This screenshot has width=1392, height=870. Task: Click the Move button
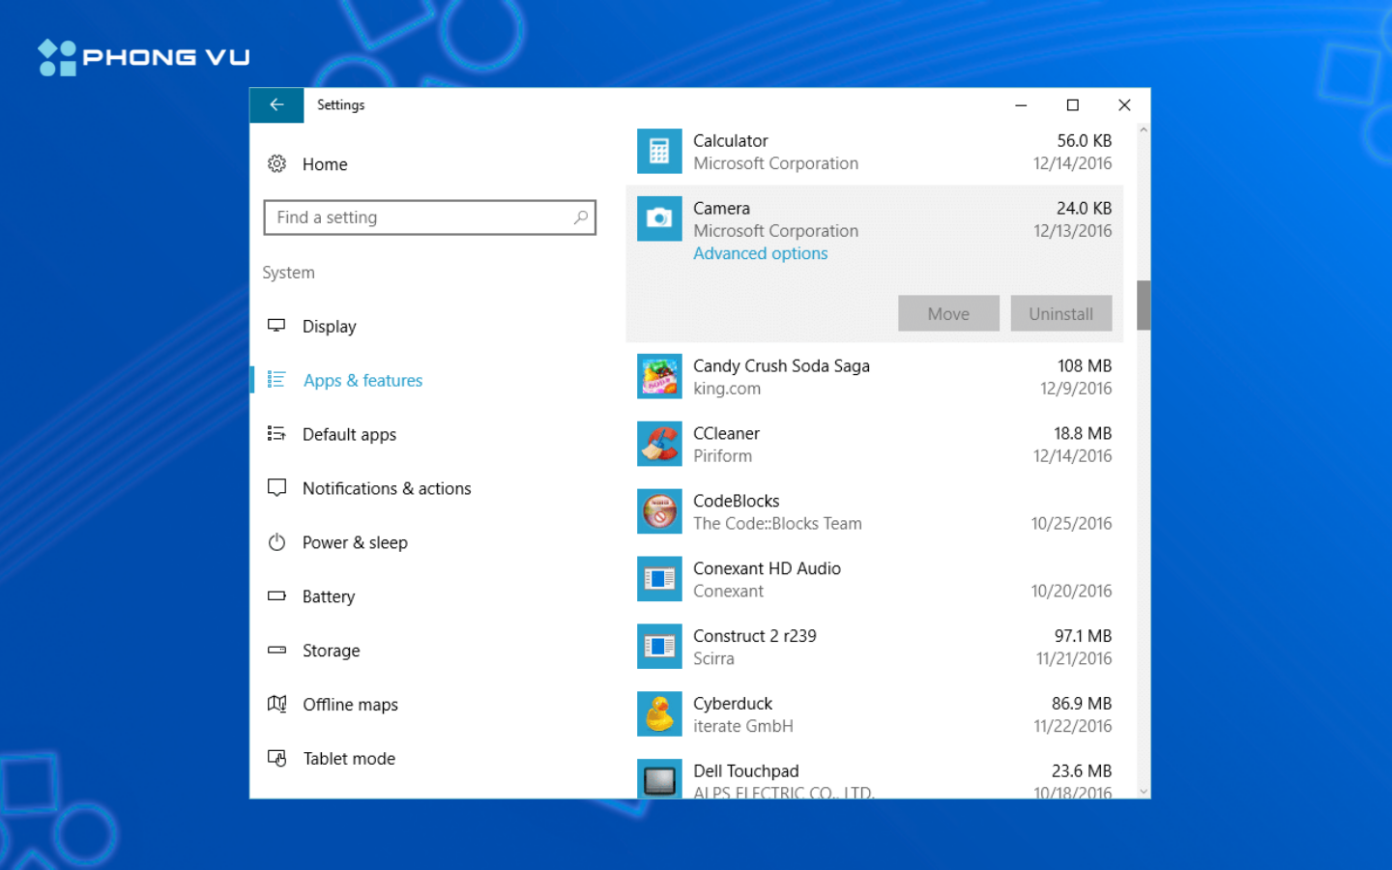pyautogui.click(x=948, y=313)
